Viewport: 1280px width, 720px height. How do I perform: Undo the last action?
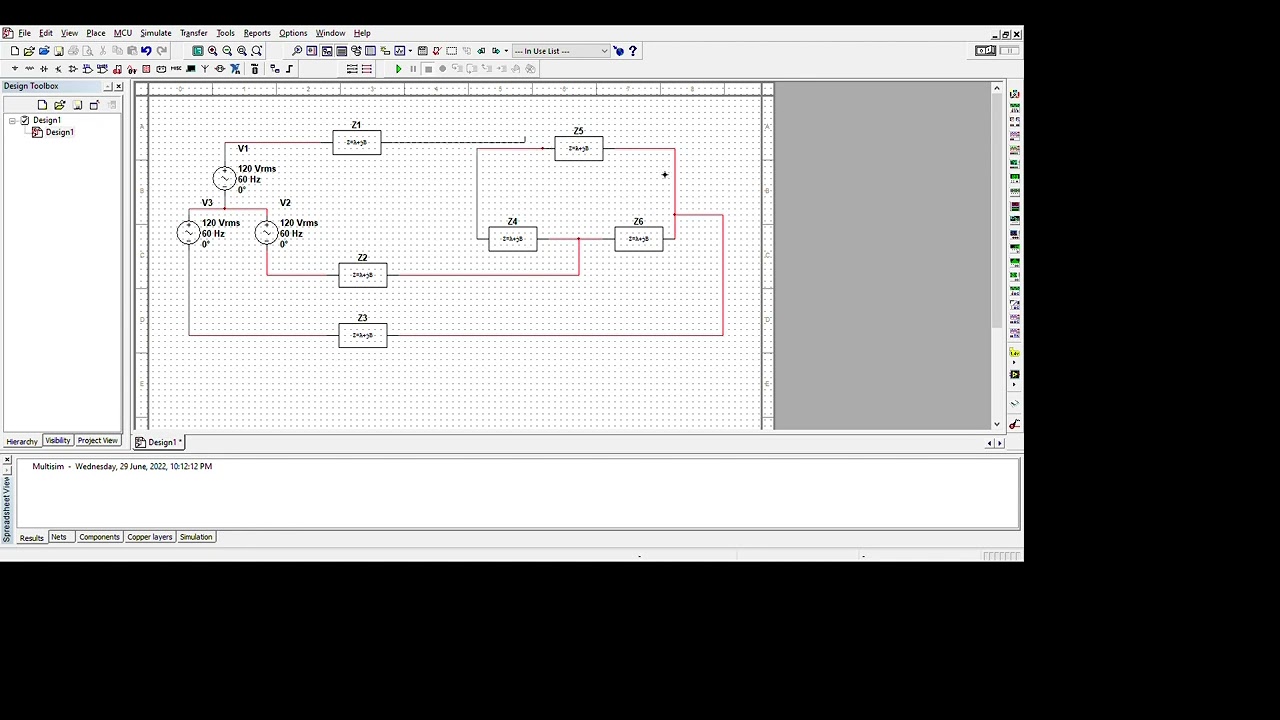coord(146,51)
